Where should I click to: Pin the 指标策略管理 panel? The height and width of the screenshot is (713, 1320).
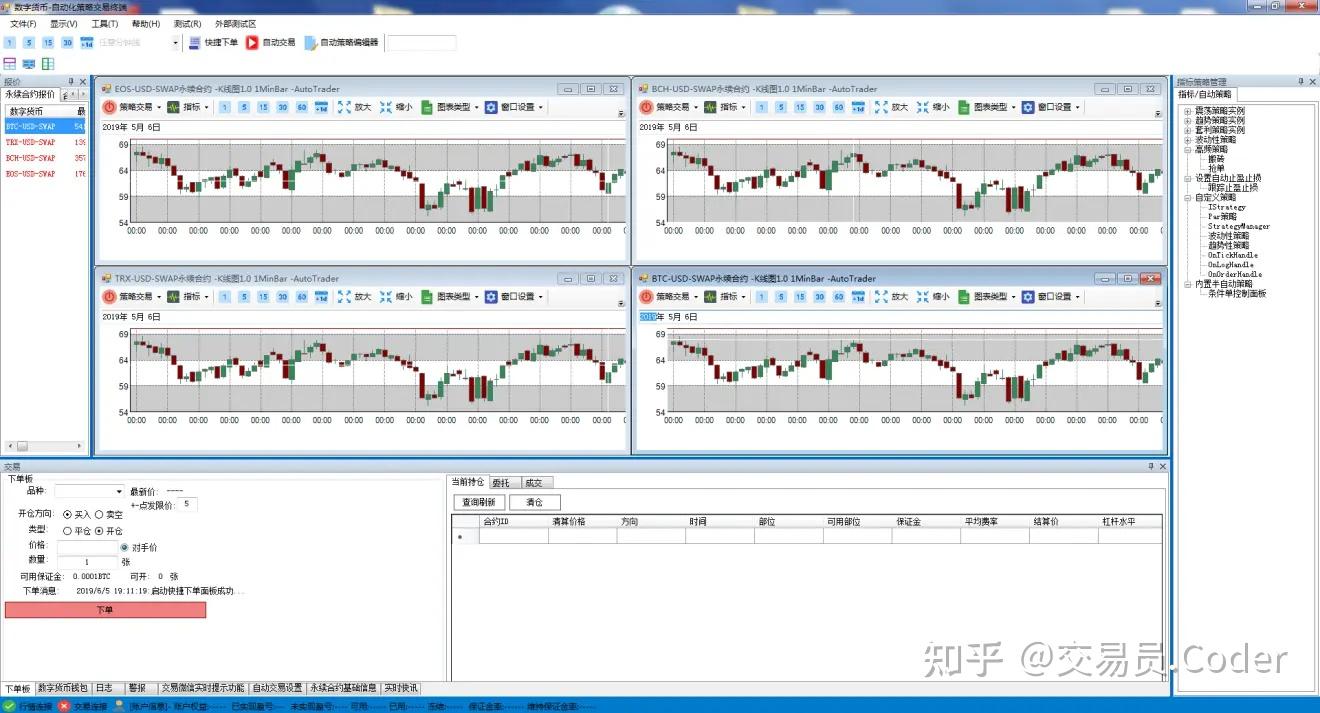(1300, 82)
